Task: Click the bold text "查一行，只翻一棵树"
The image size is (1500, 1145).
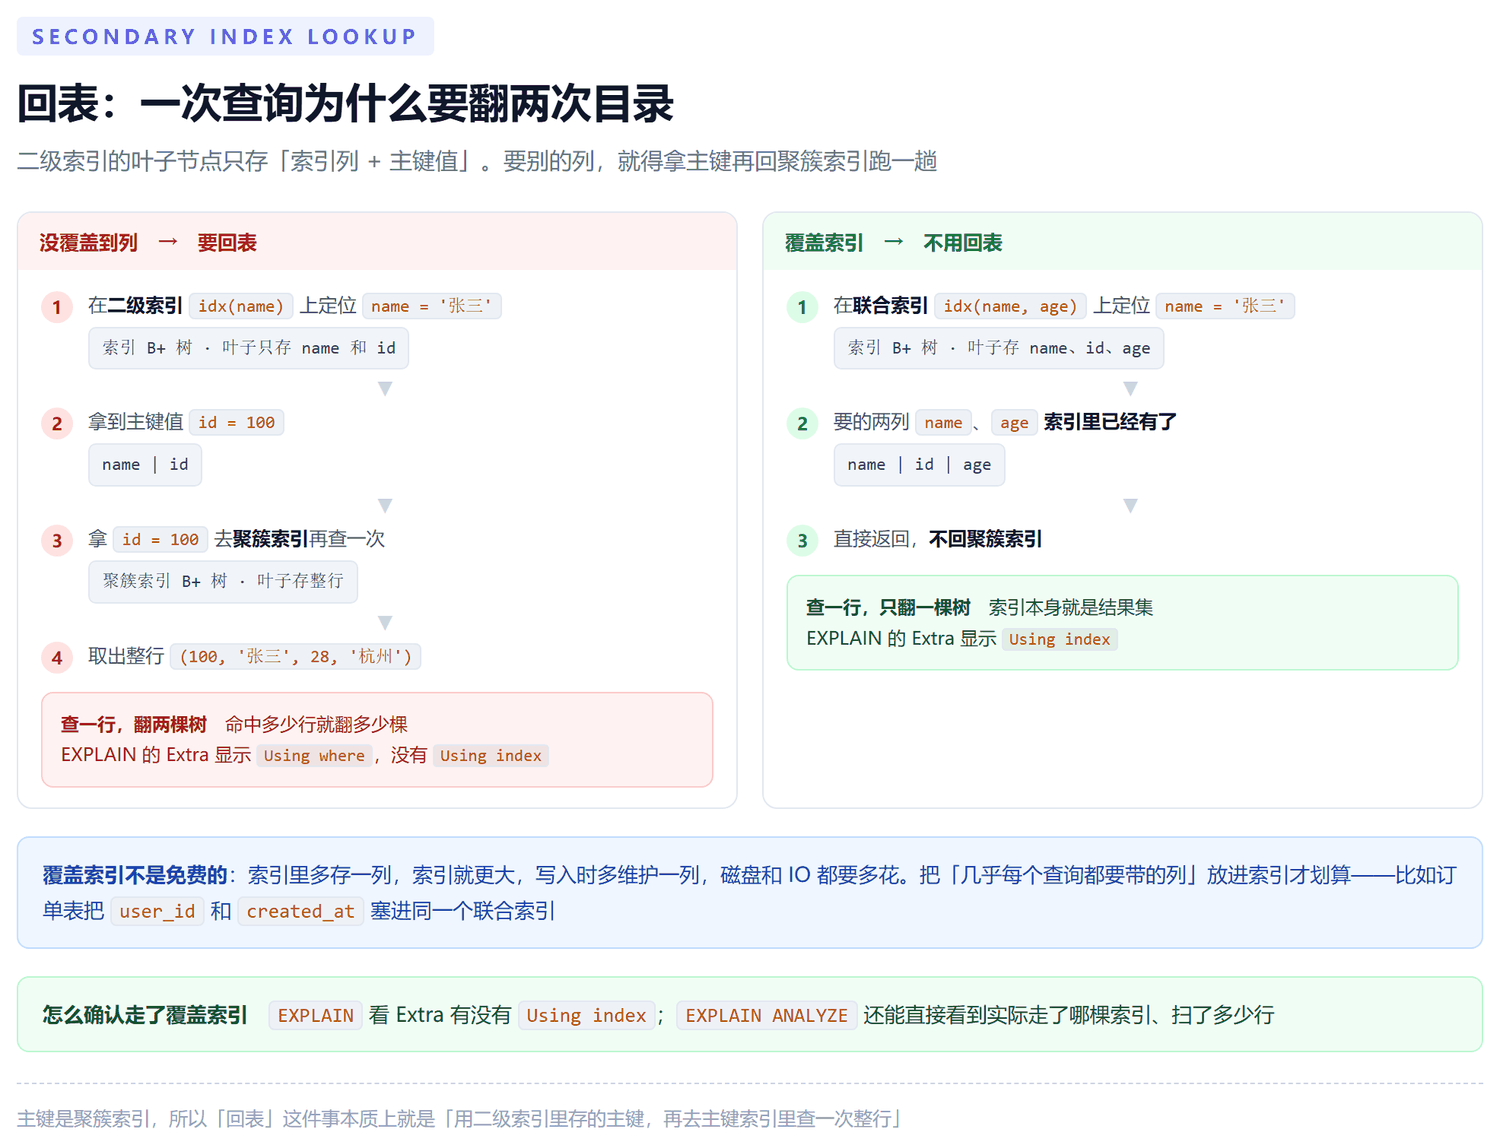Action: pos(888,607)
